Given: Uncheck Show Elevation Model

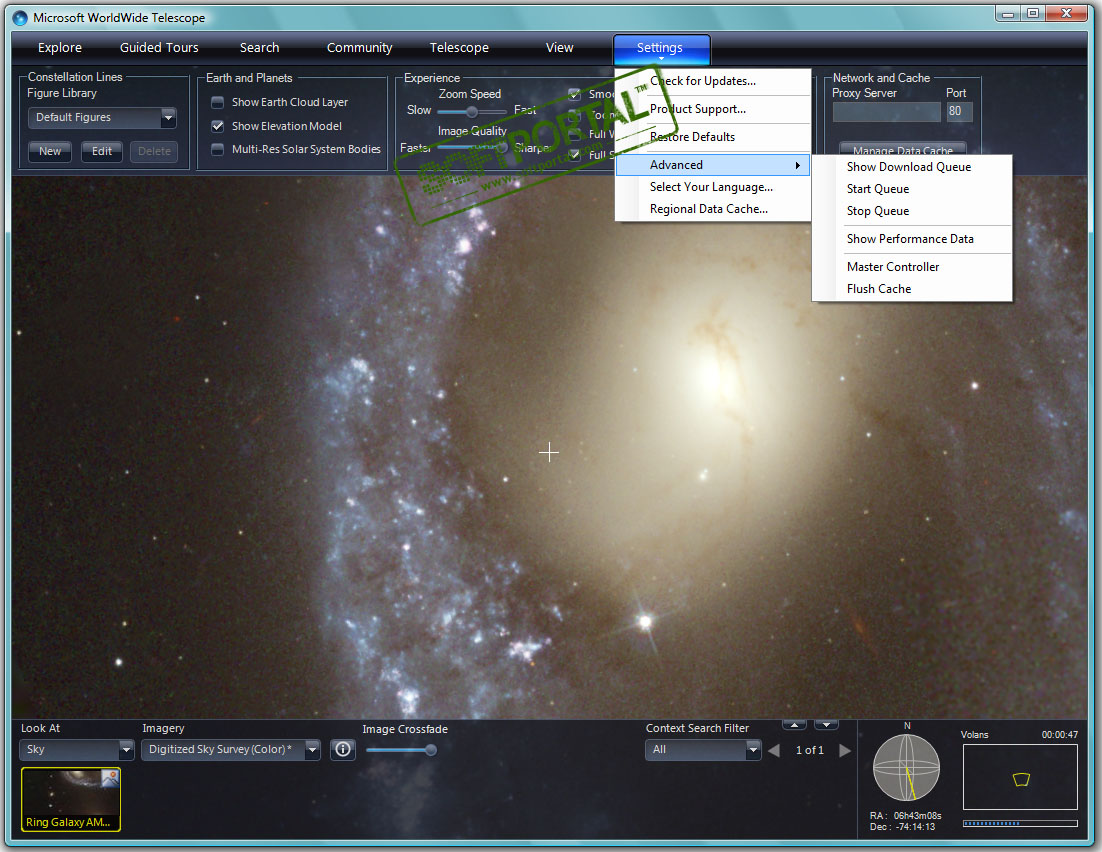Looking at the screenshot, I should 218,127.
